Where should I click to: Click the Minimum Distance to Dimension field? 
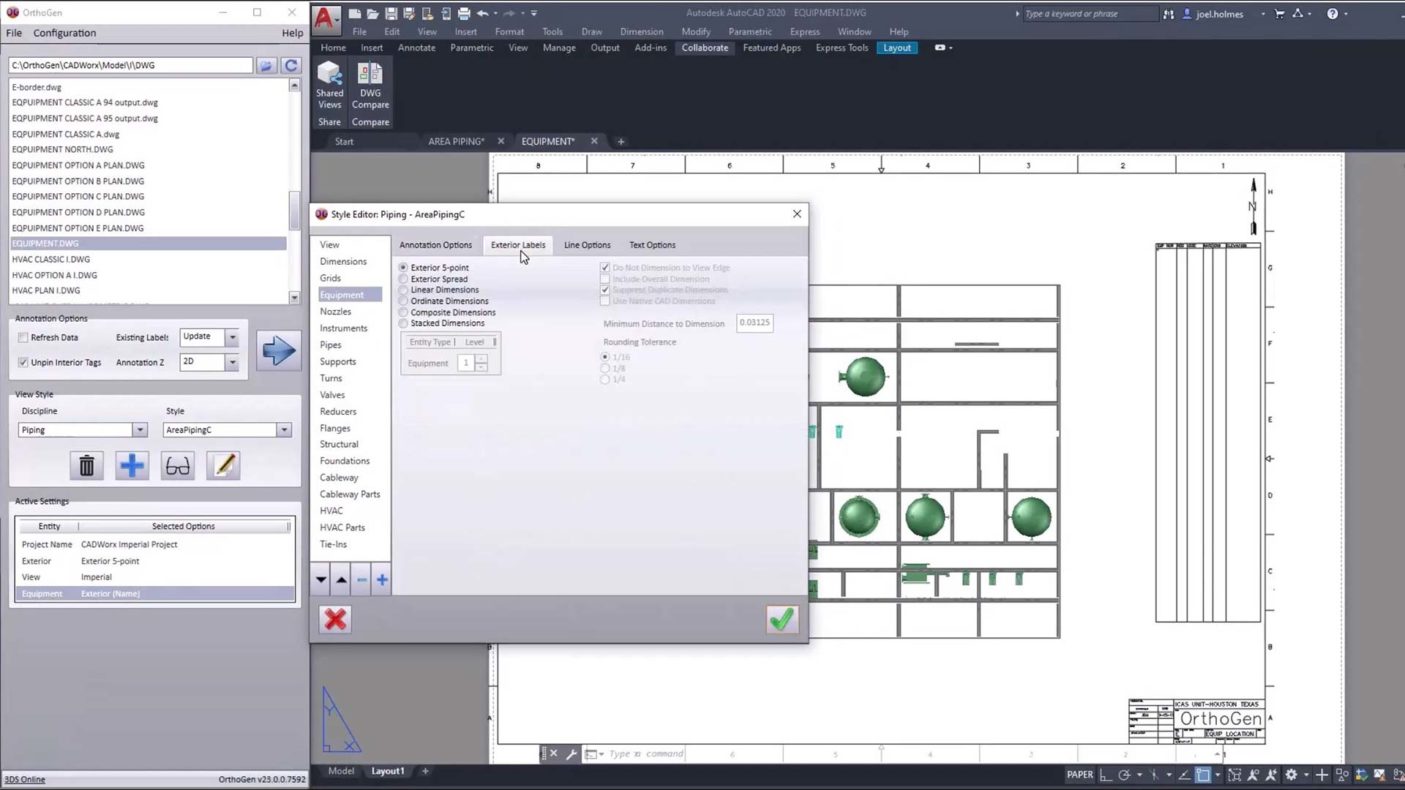tap(755, 323)
